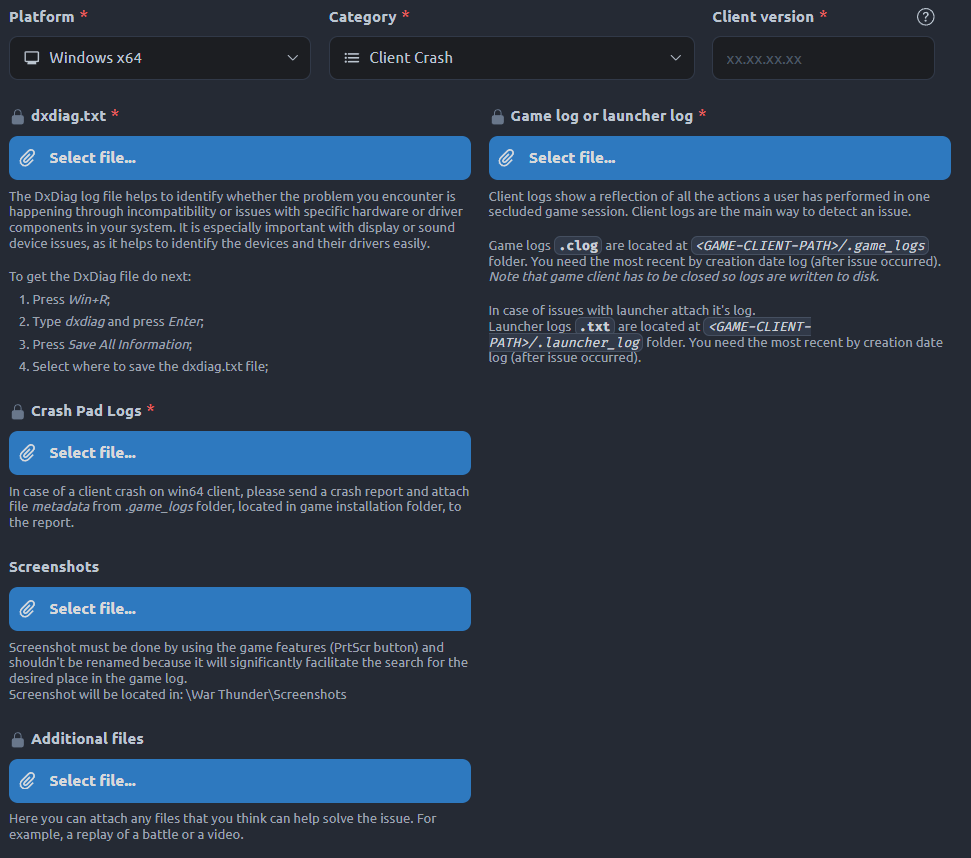Focus the Client version input field
971x858 pixels.
click(822, 59)
